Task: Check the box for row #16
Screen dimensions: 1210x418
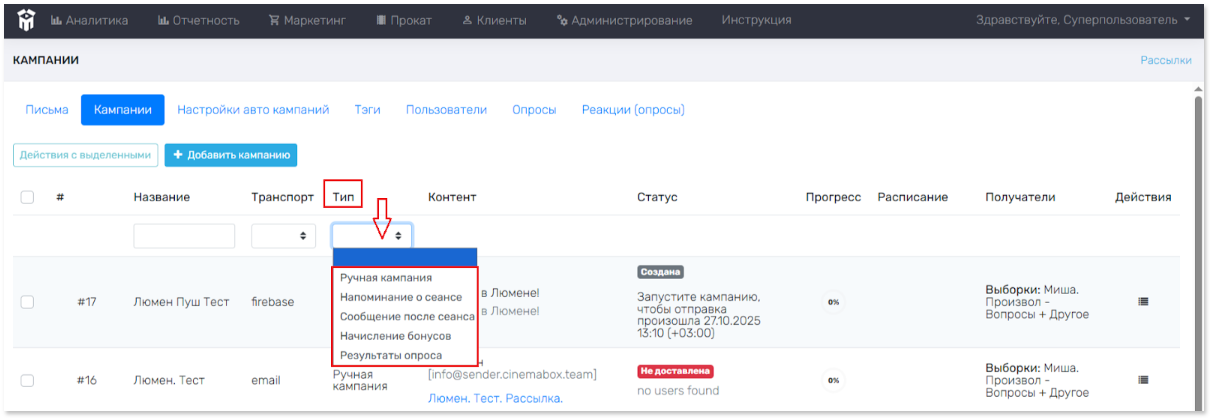Action: click(28, 380)
